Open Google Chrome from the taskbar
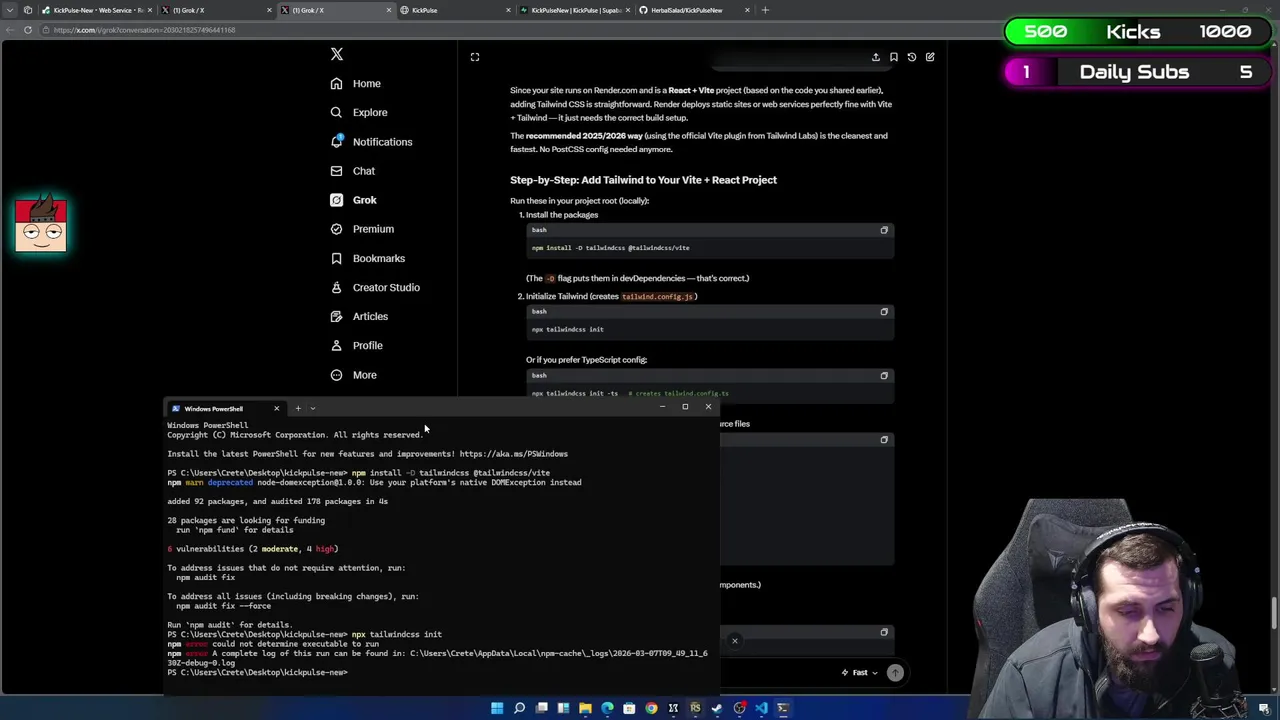The width and height of the screenshot is (1280, 720). click(651, 708)
